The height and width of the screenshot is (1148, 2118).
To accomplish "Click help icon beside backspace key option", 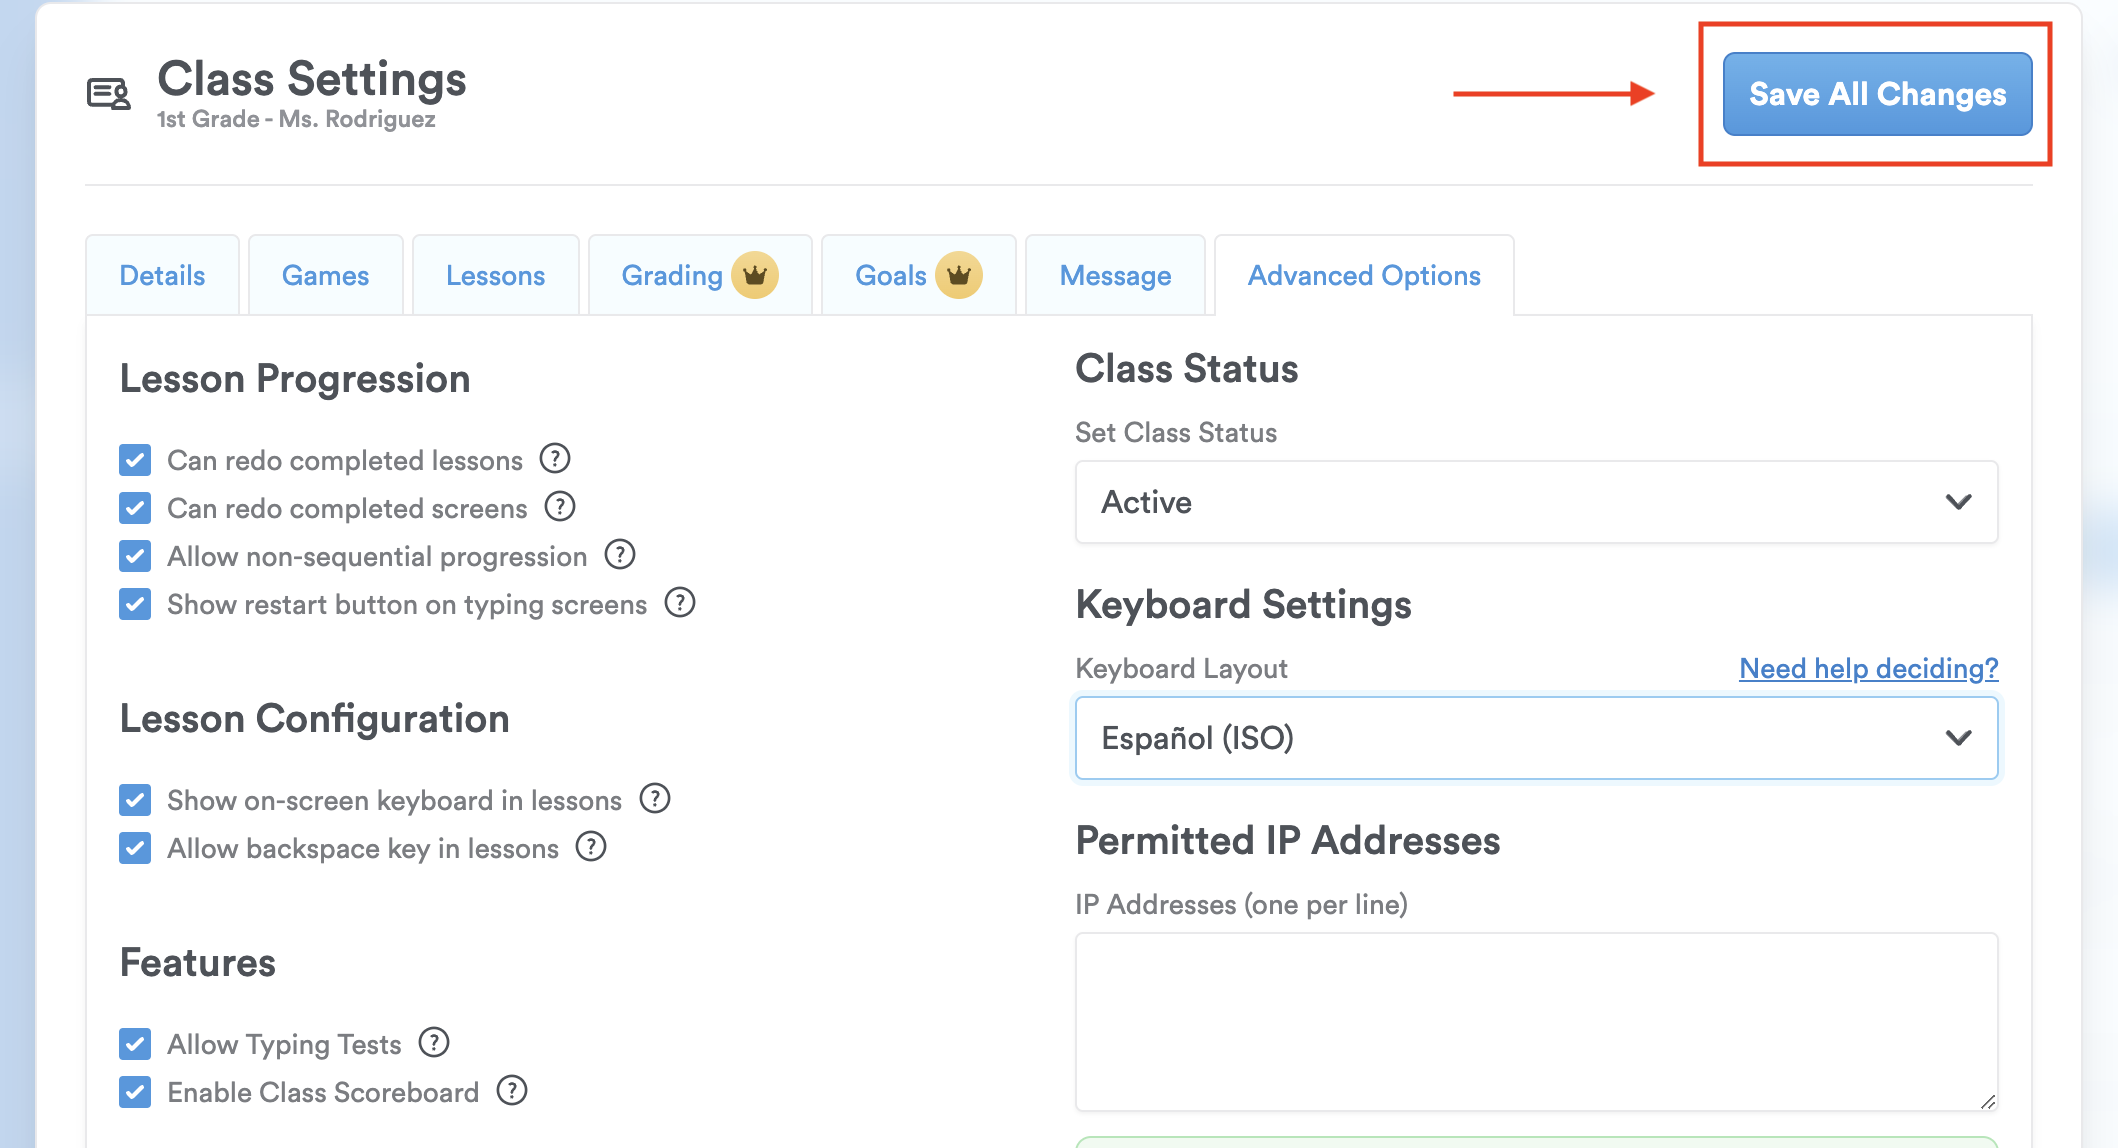I will click(x=591, y=847).
